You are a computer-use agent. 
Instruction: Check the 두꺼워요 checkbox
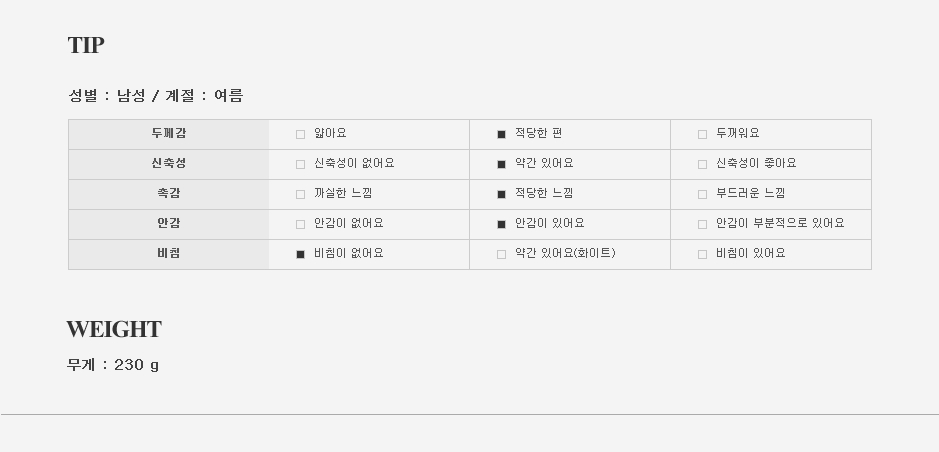[702, 134]
